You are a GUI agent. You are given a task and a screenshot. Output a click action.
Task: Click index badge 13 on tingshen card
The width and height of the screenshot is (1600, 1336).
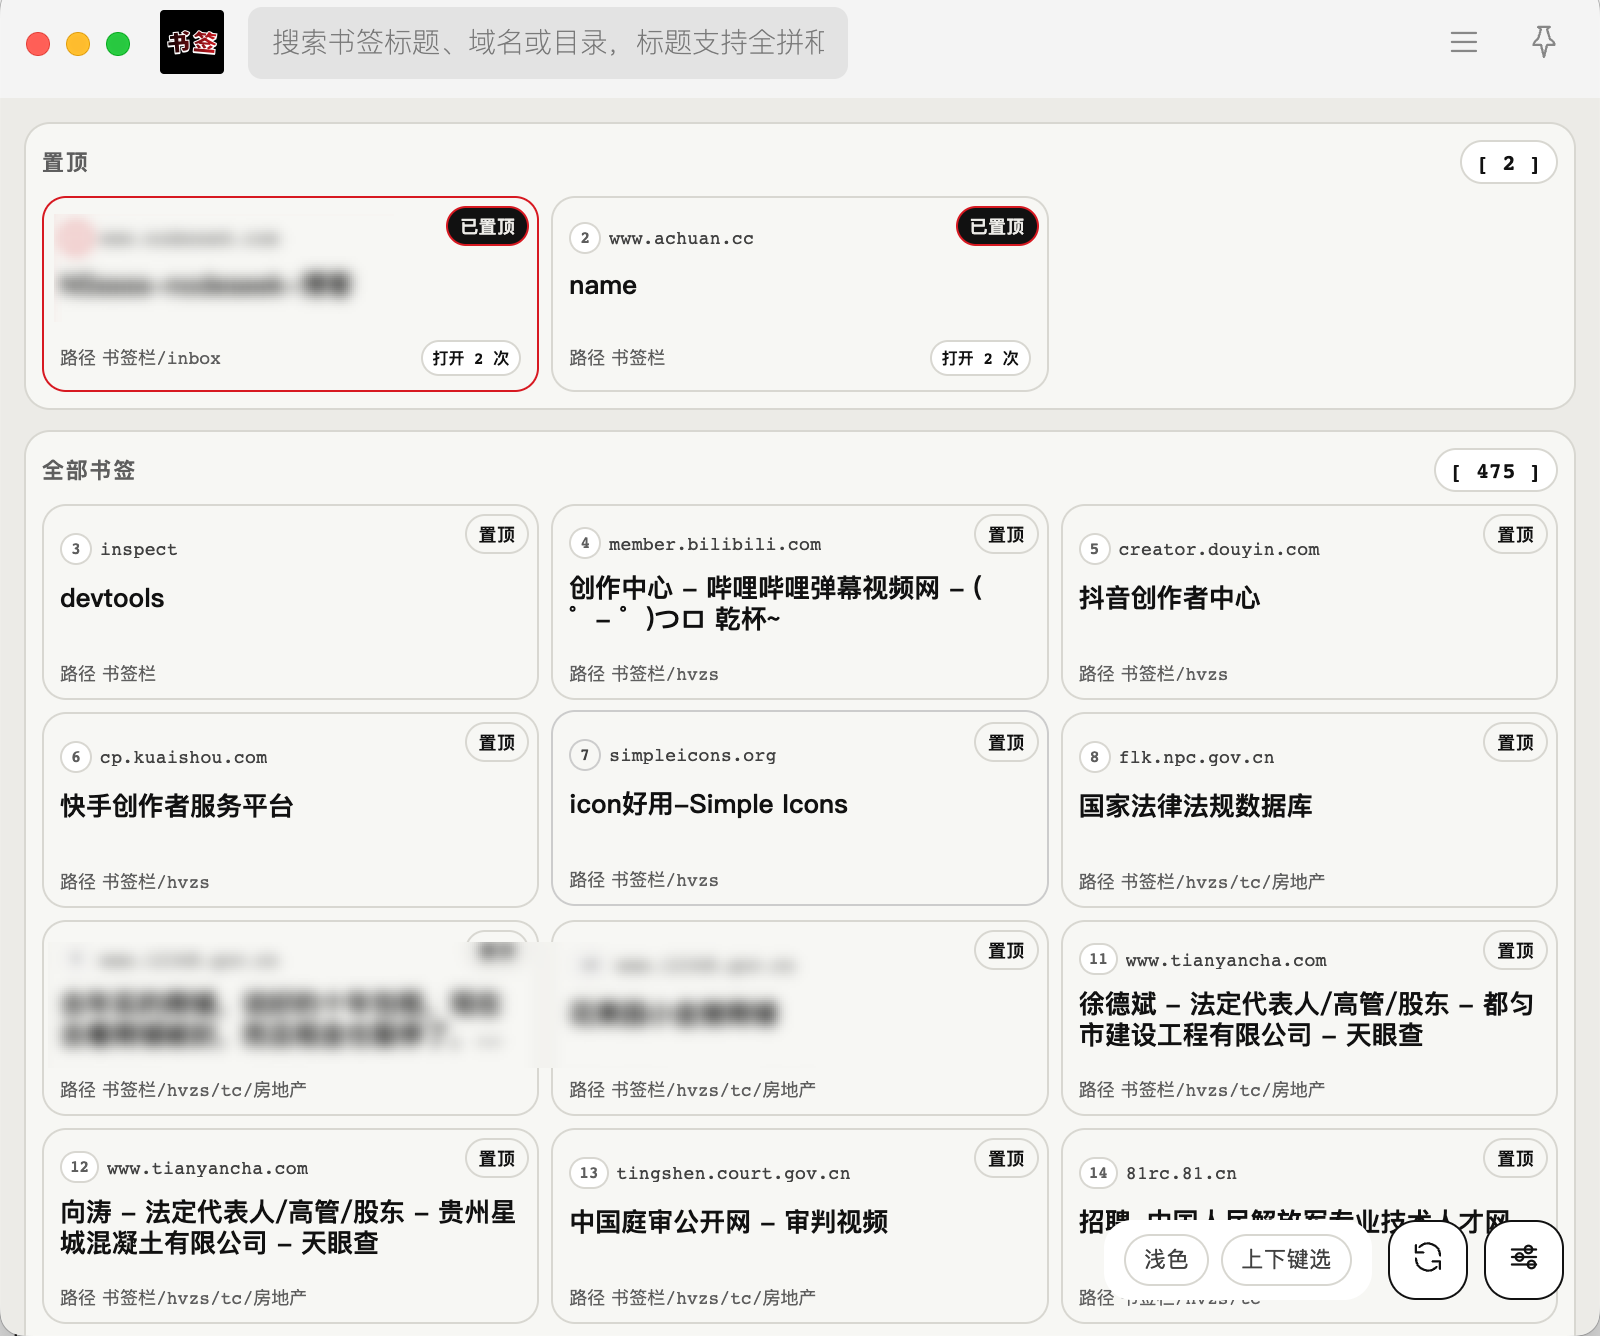tap(589, 1173)
